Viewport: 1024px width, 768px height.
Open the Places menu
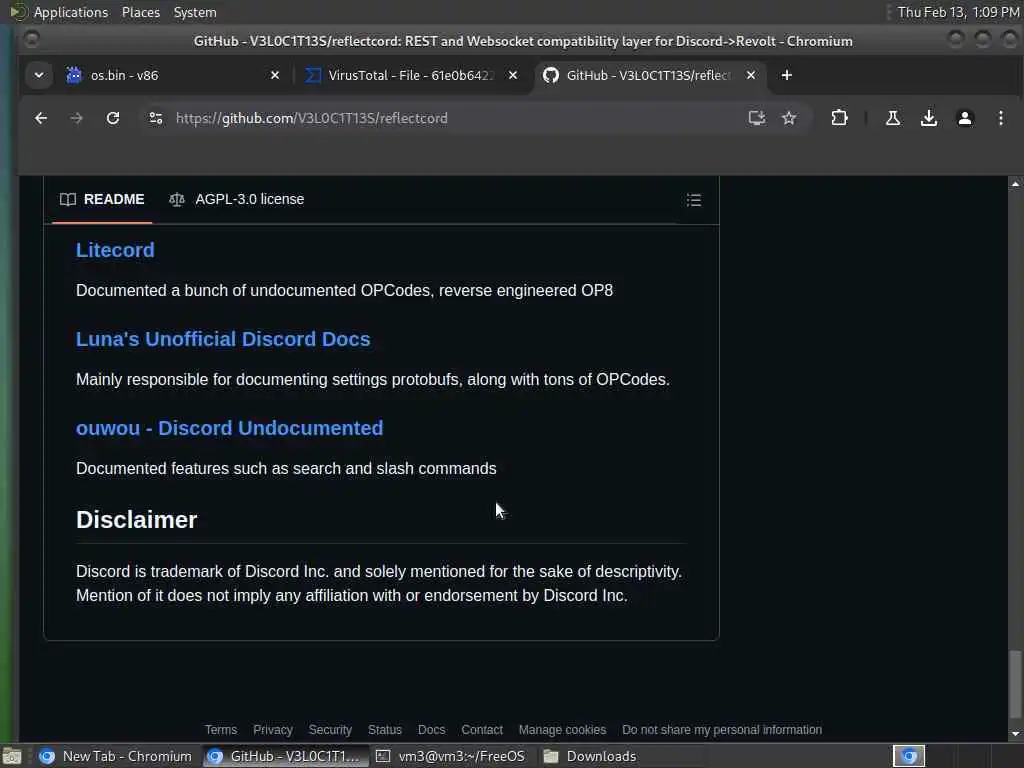[140, 12]
